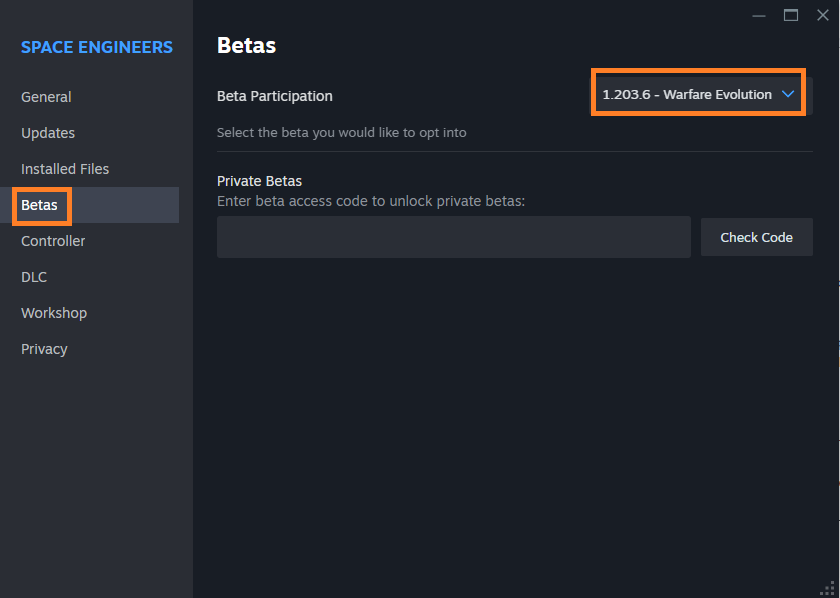Click the window resize grip icon

point(828,587)
